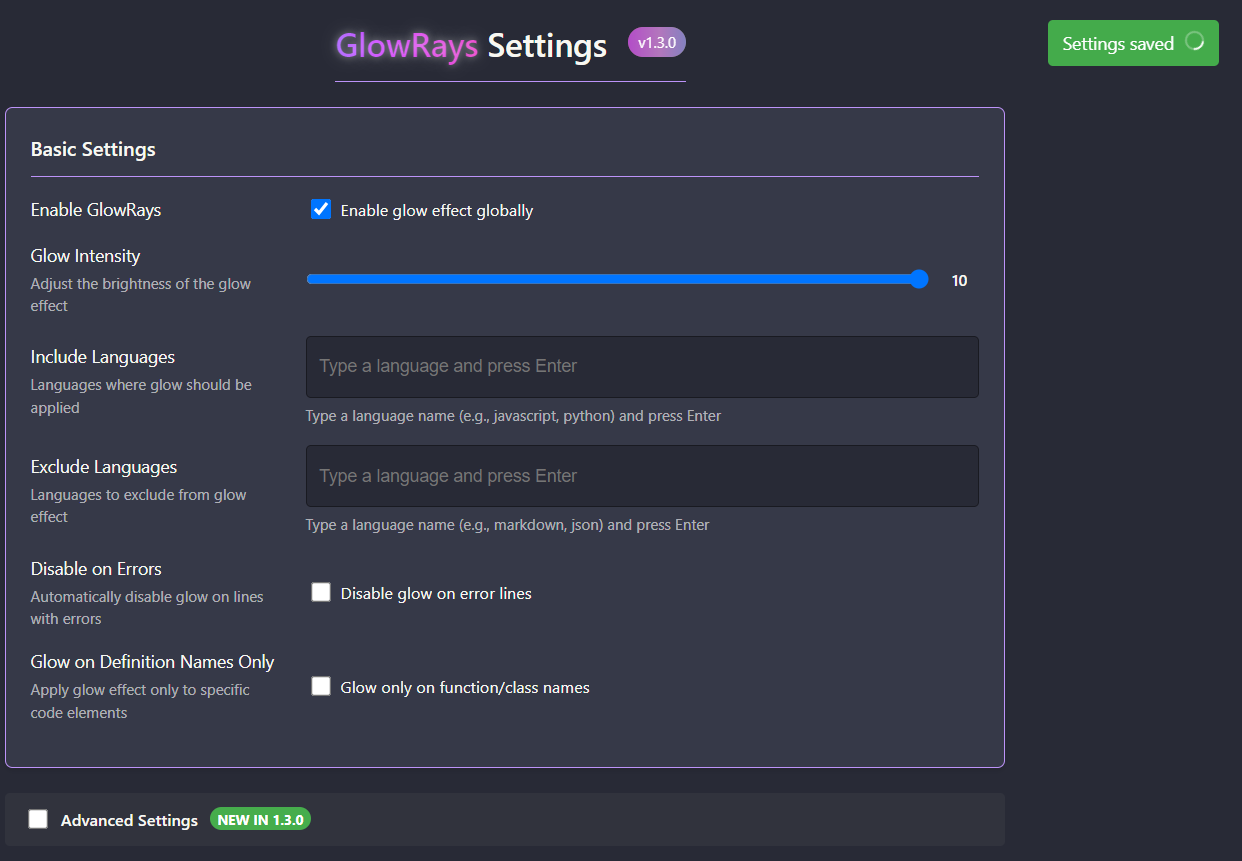Click the v1.3.0 version badge
The height and width of the screenshot is (861, 1242).
point(657,43)
